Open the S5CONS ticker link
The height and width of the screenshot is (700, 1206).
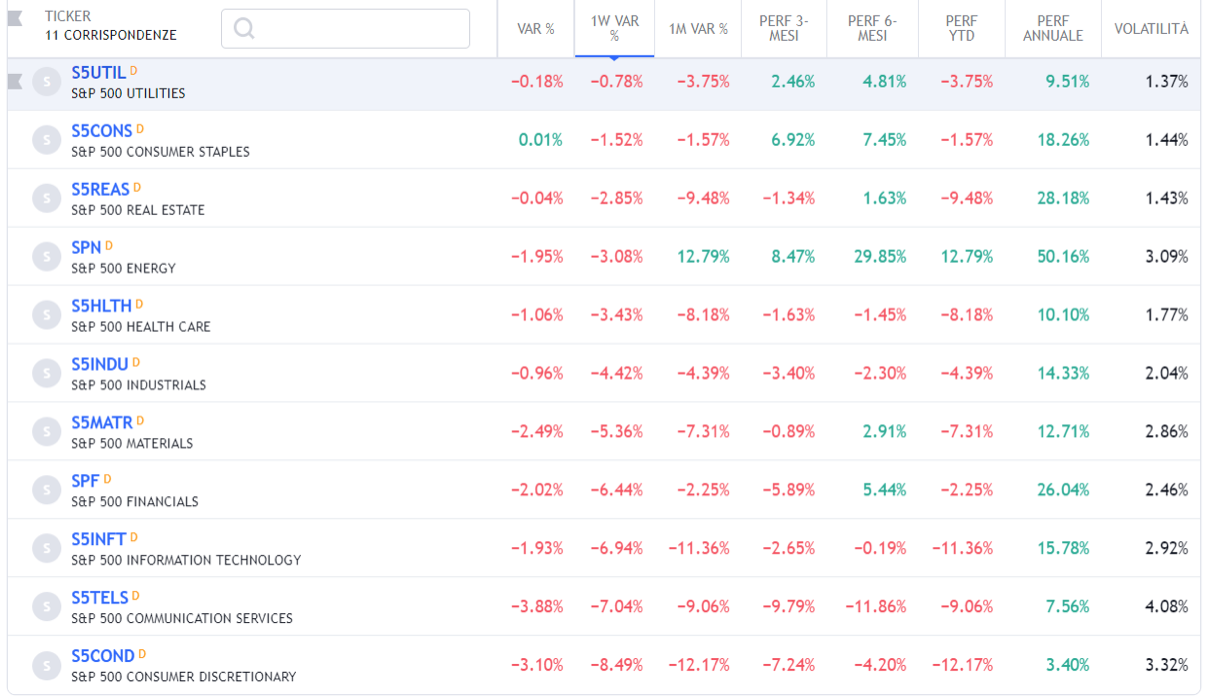click(102, 131)
